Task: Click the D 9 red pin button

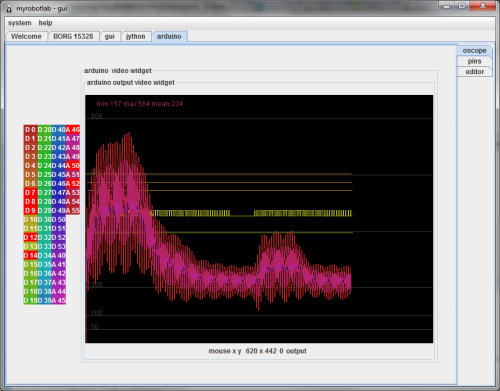Action: [x=30, y=211]
